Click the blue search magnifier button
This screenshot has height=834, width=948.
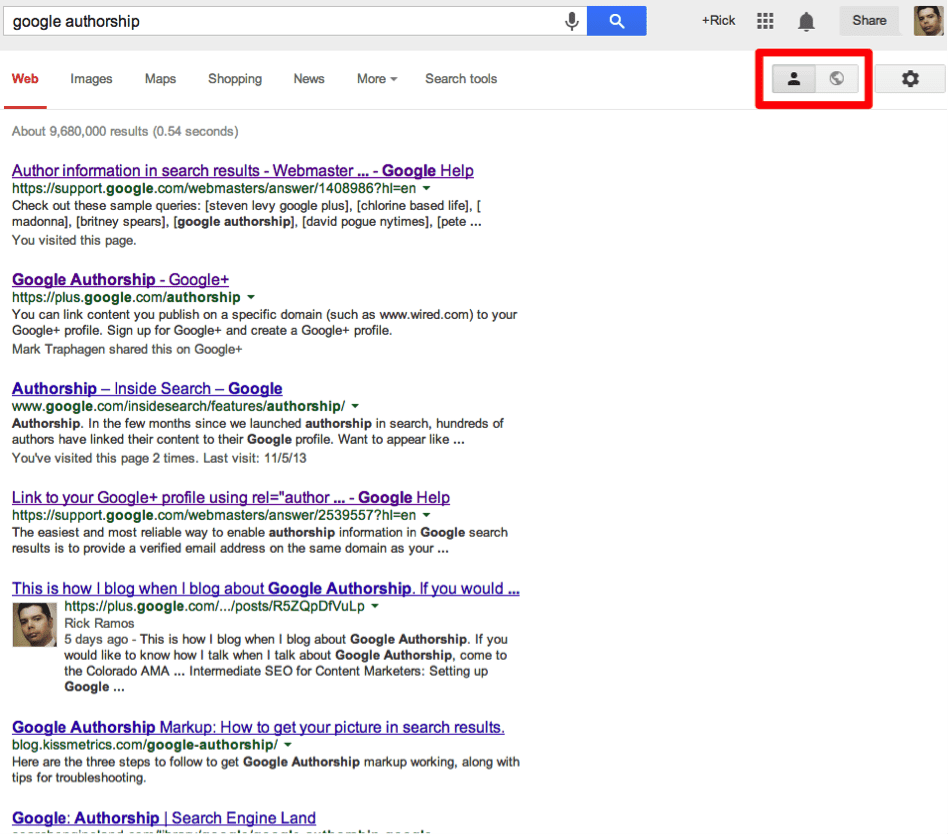point(616,21)
